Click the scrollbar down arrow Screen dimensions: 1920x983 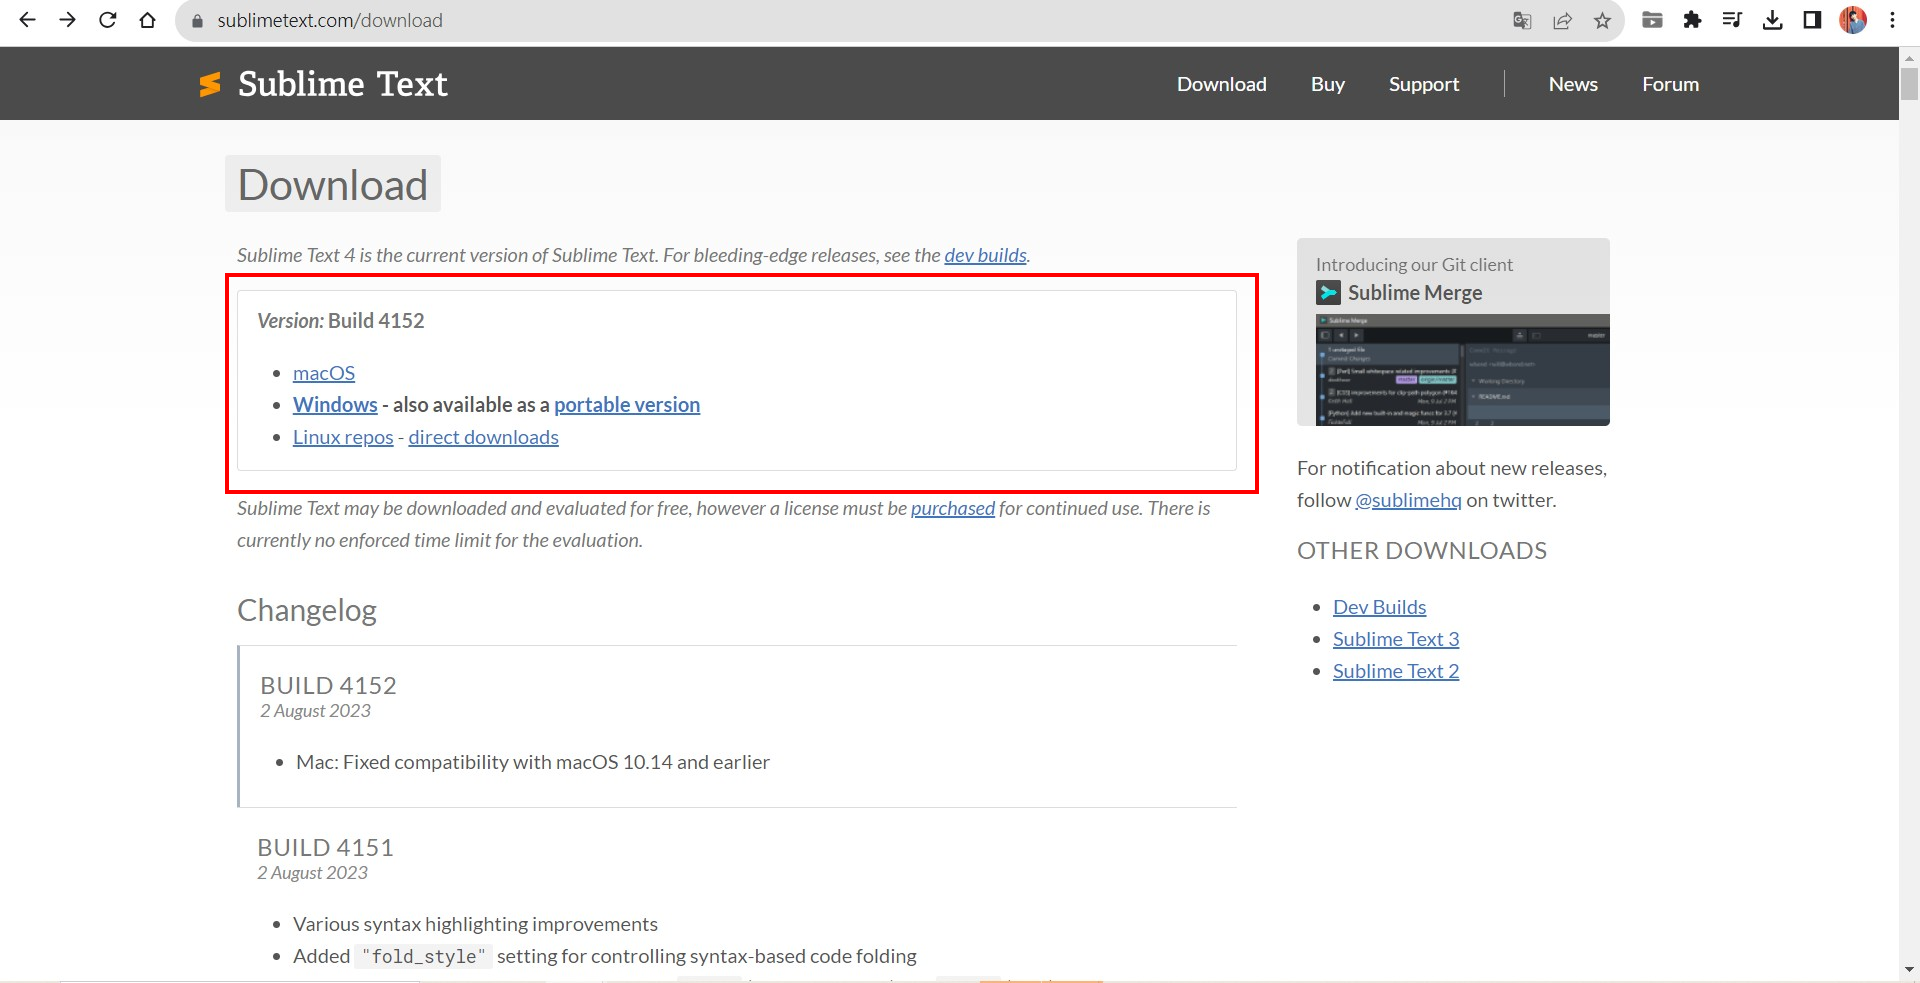(x=1909, y=969)
